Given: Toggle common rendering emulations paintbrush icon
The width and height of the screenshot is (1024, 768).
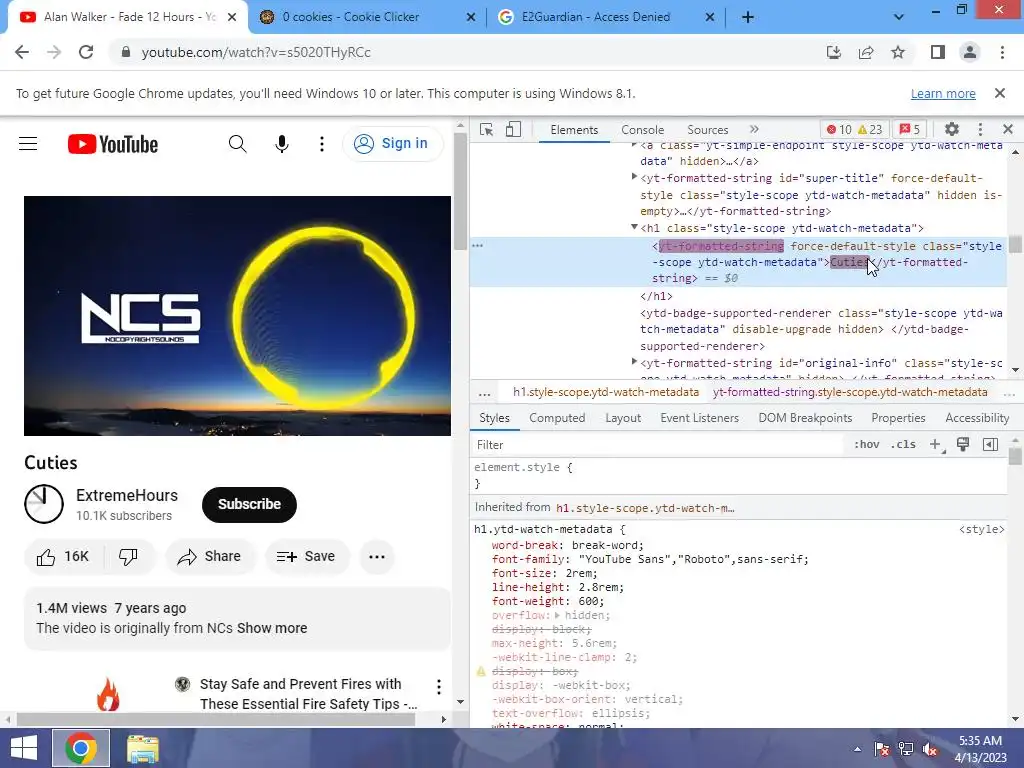Looking at the screenshot, I should coord(963,445).
